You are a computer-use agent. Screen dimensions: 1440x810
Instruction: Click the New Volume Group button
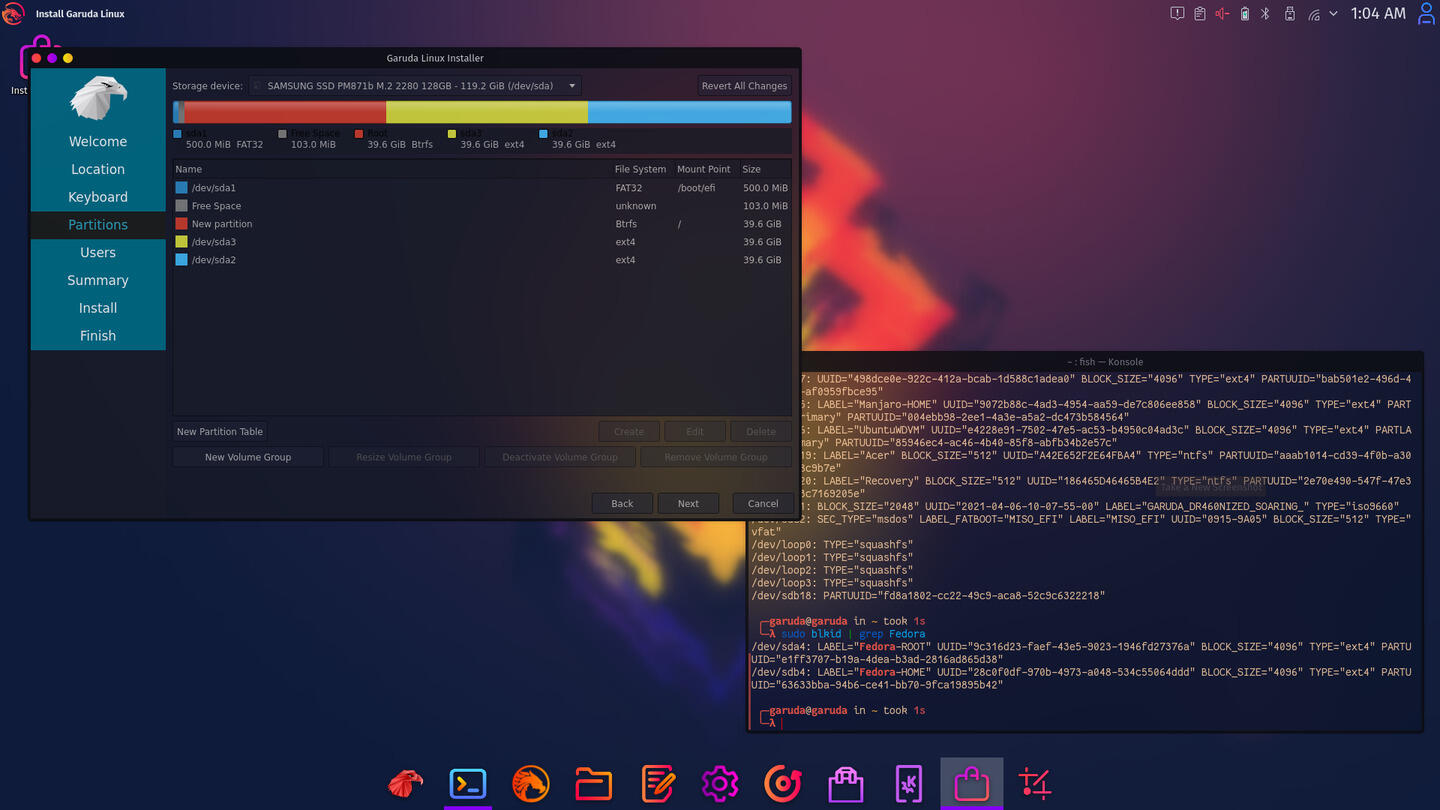(248, 457)
